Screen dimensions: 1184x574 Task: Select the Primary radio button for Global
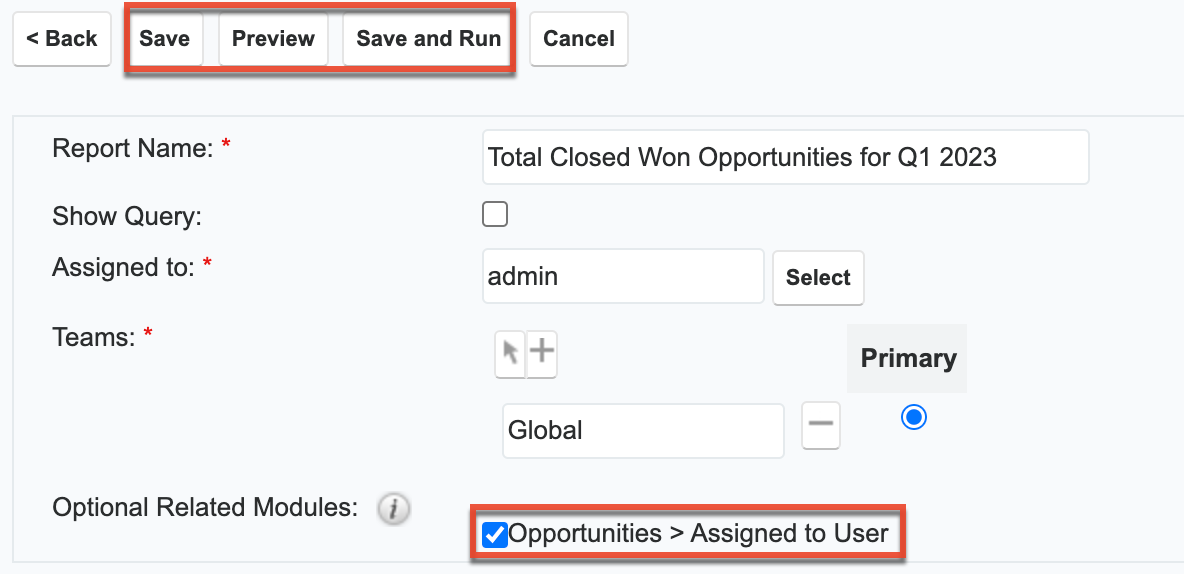[x=913, y=417]
